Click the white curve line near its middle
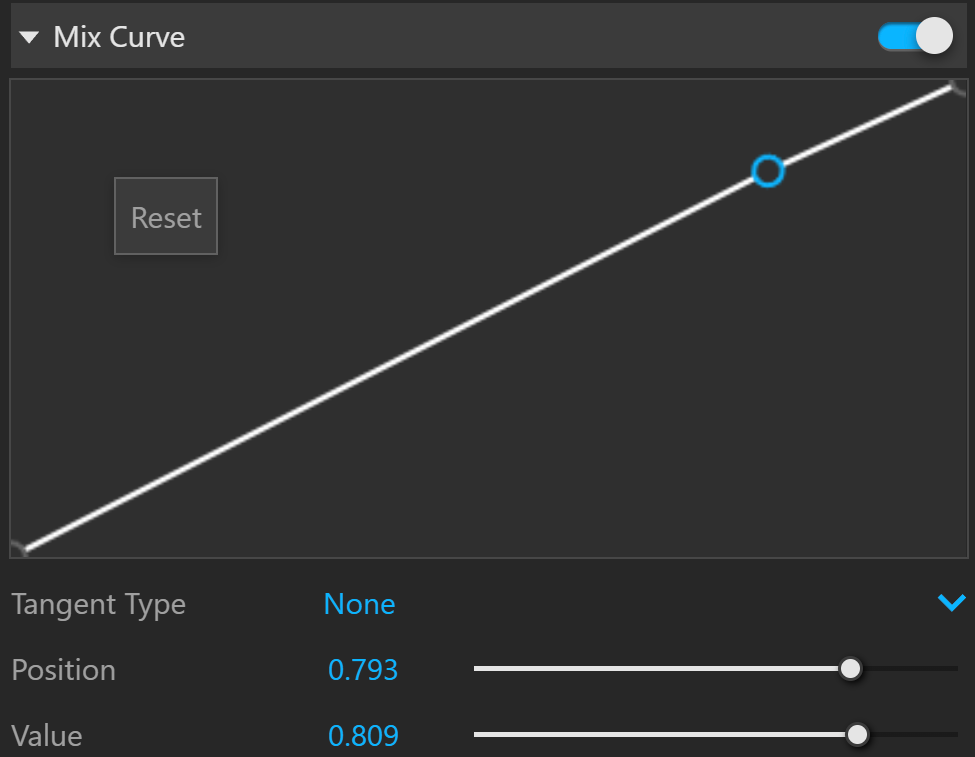The image size is (975, 757). (x=488, y=317)
